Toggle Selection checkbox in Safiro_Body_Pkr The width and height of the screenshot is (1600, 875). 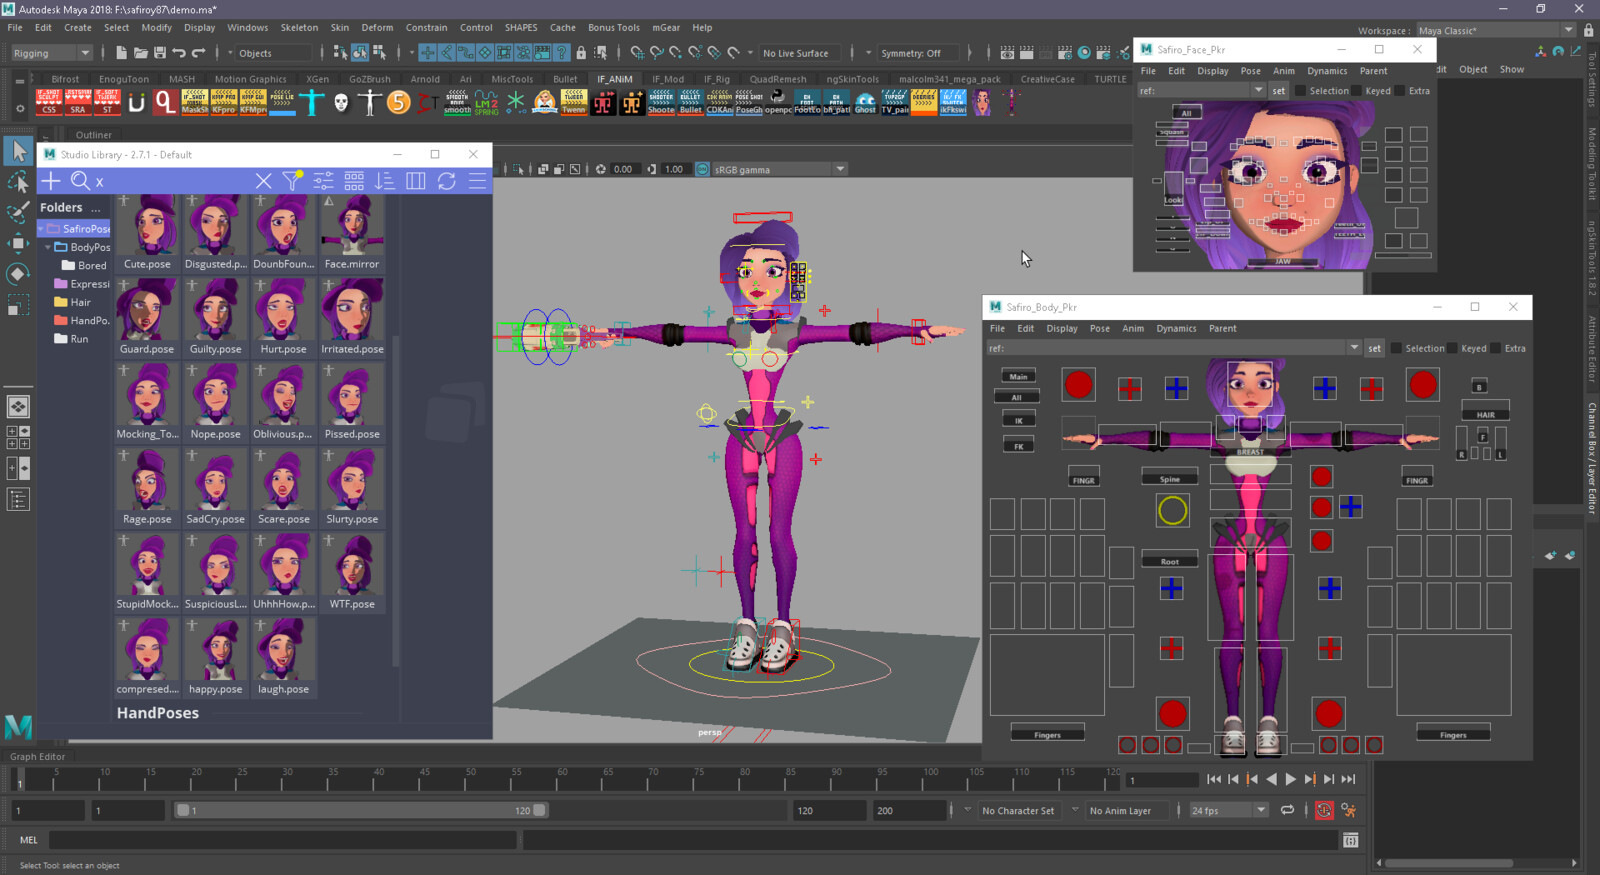click(1396, 348)
